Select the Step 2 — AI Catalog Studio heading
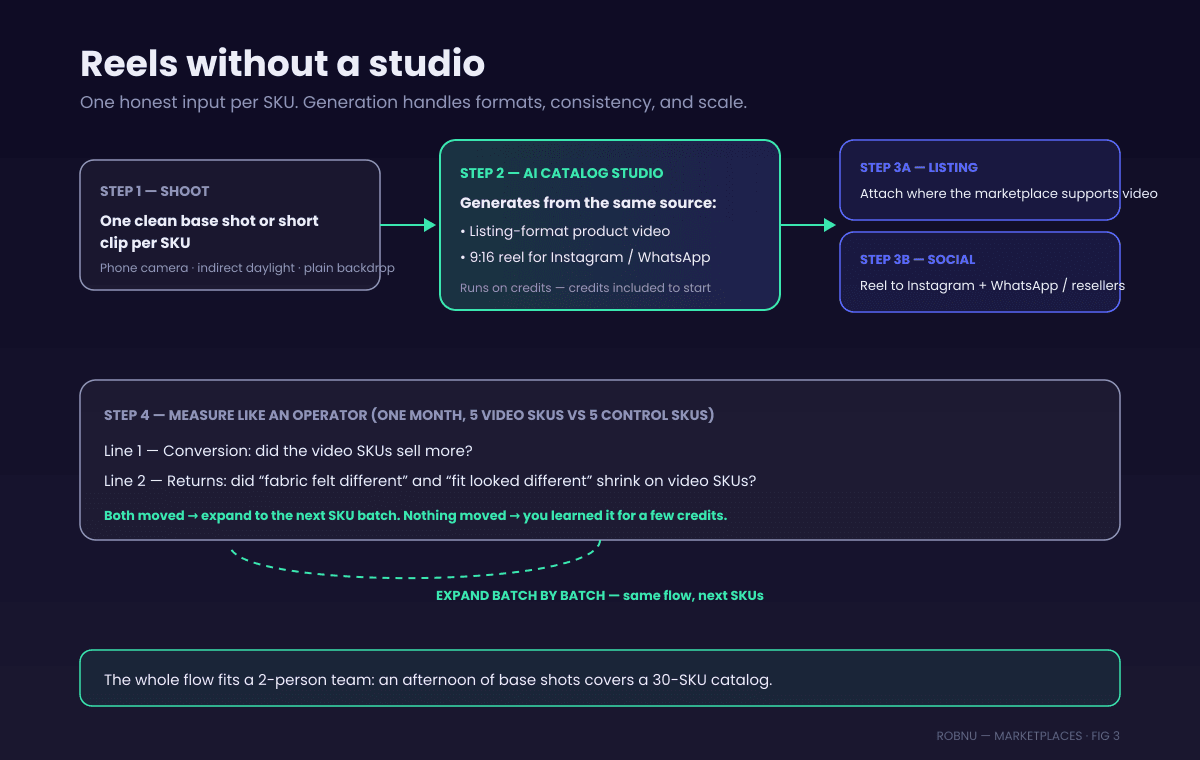 click(x=561, y=173)
